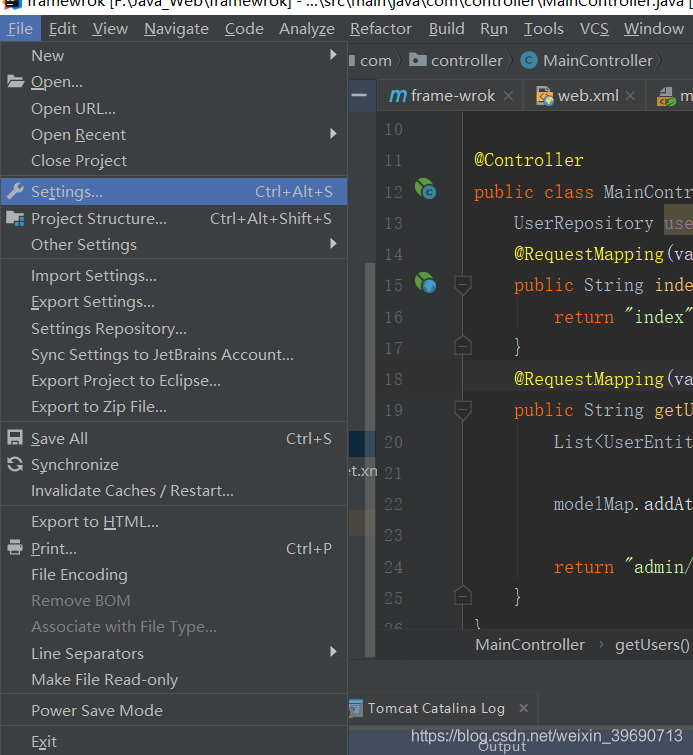
Task: Open the Edit menu
Action: point(63,29)
